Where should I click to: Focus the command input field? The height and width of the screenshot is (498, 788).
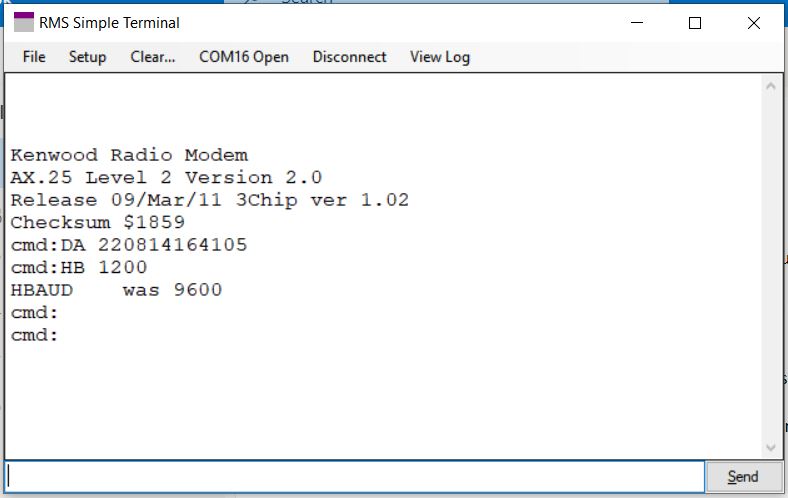tap(355, 476)
